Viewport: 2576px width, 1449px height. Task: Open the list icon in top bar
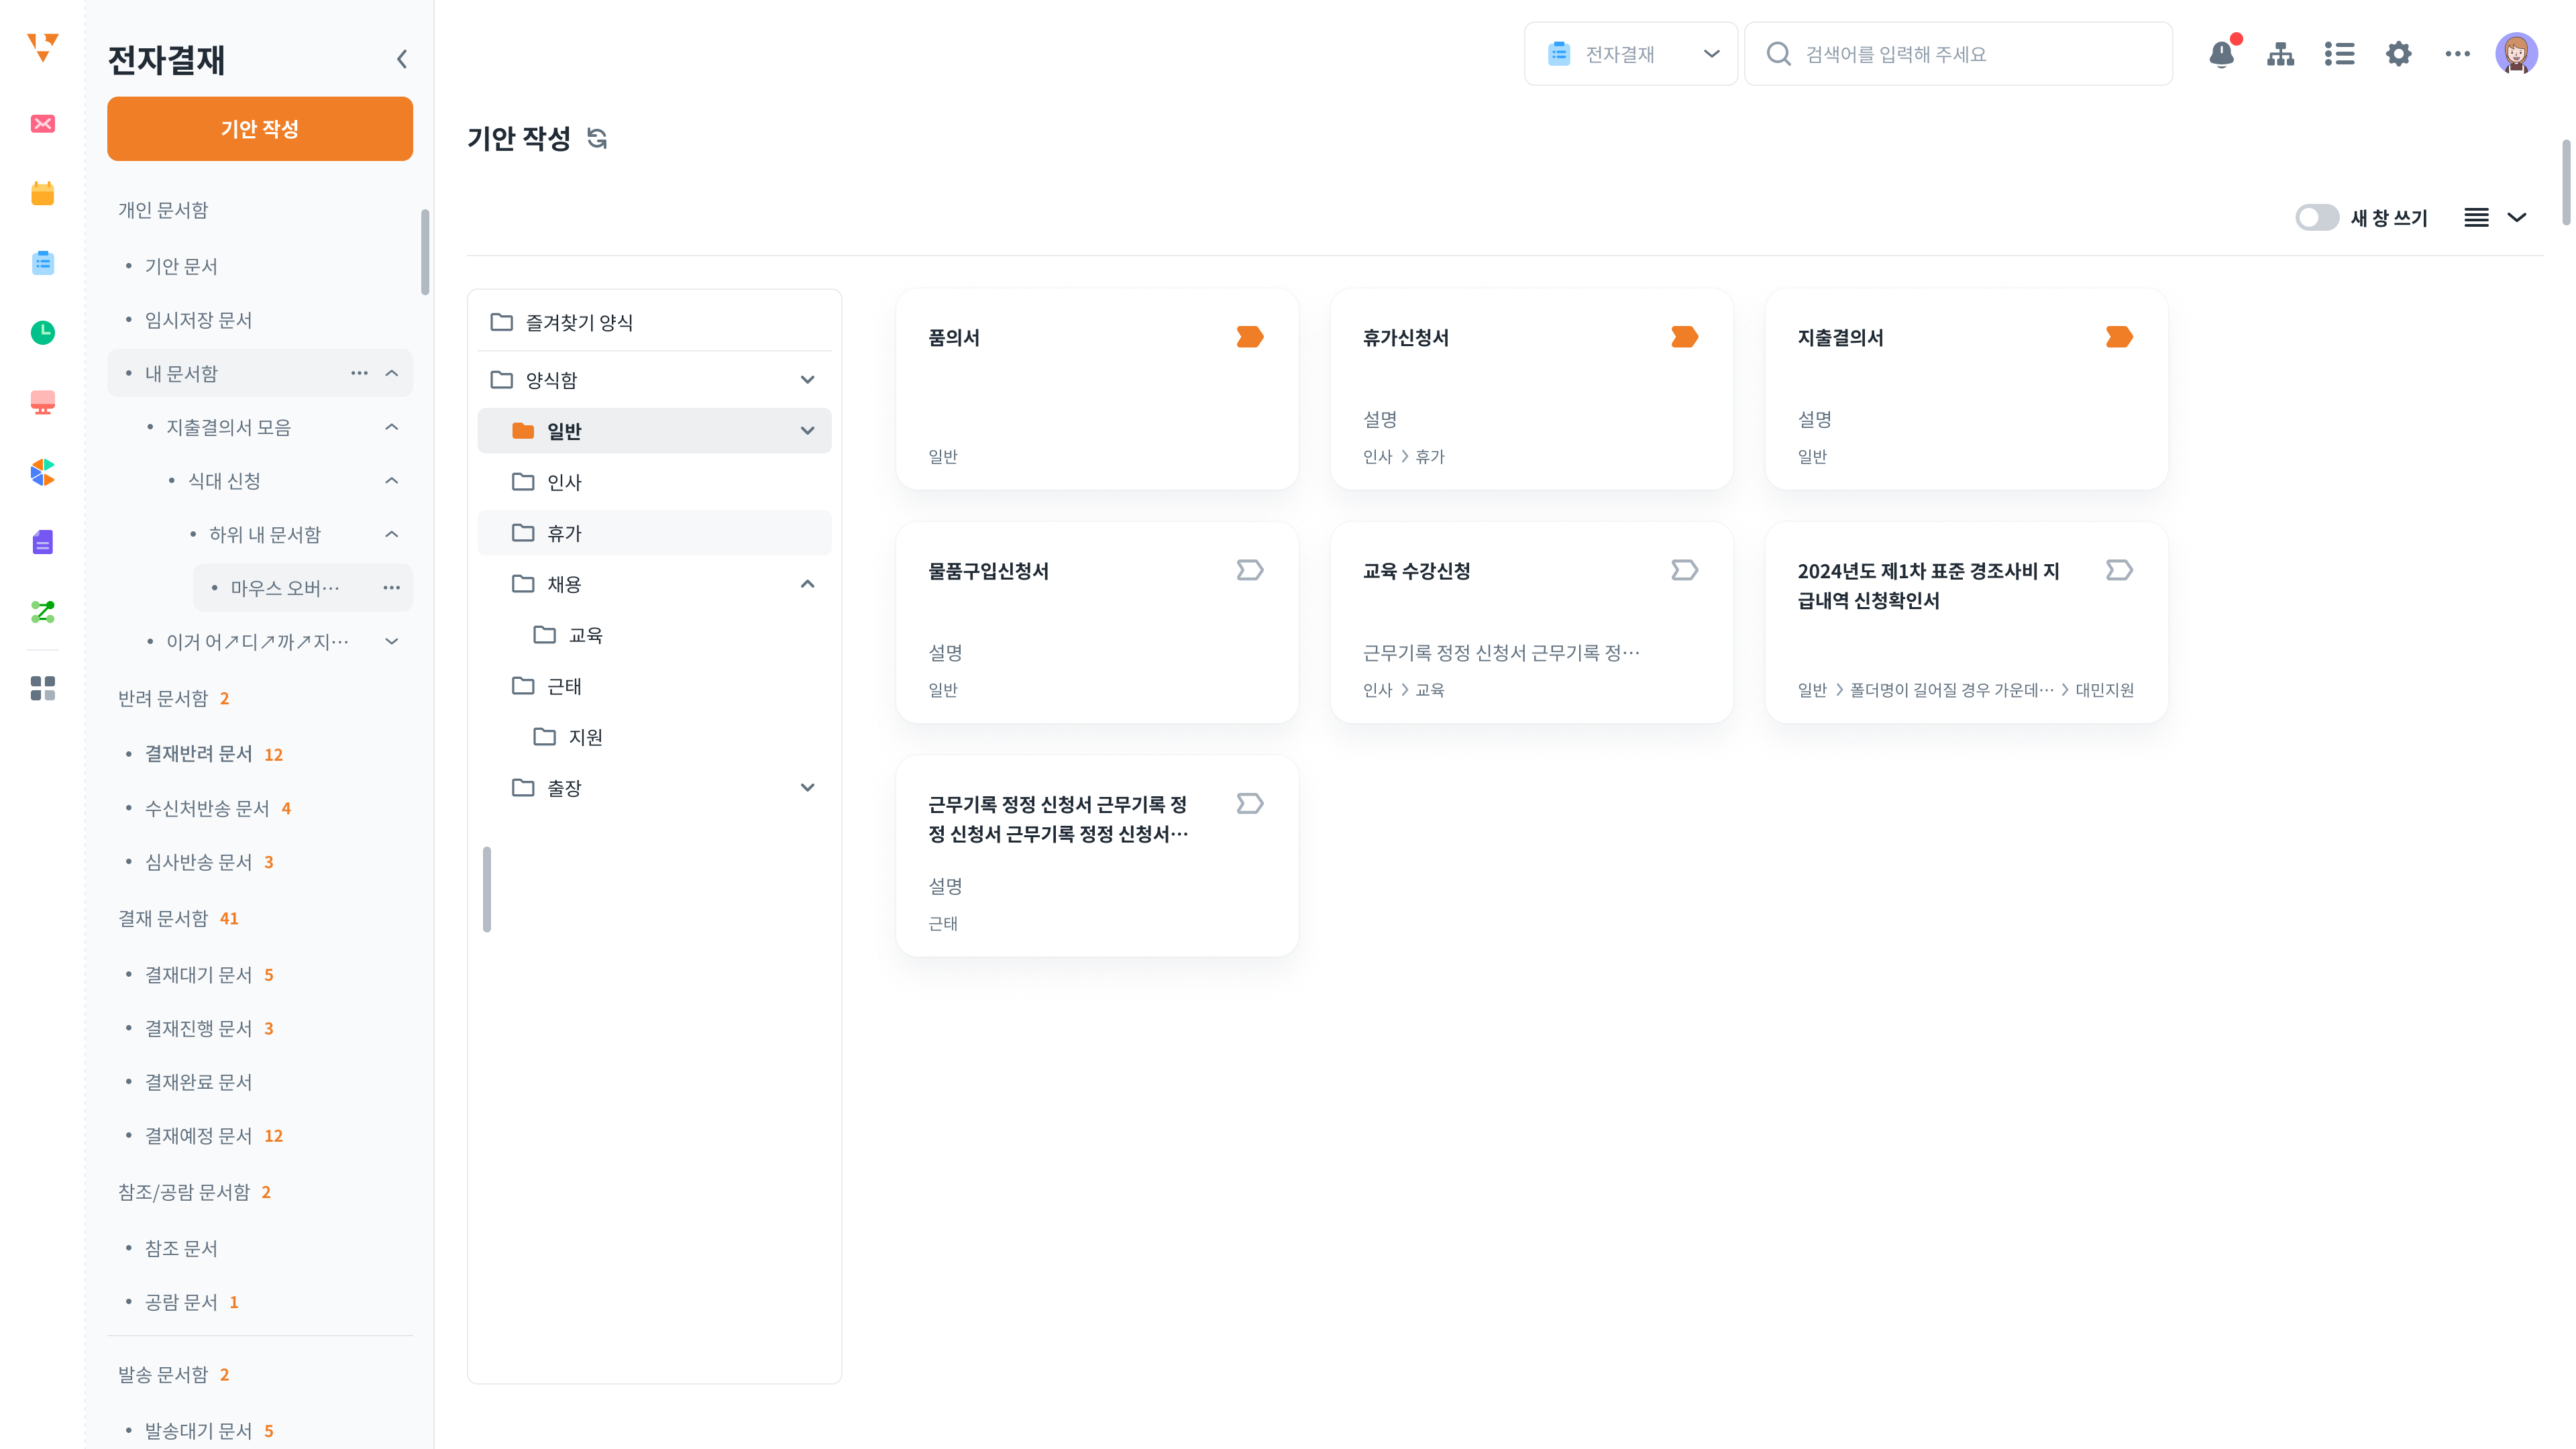tap(2340, 54)
